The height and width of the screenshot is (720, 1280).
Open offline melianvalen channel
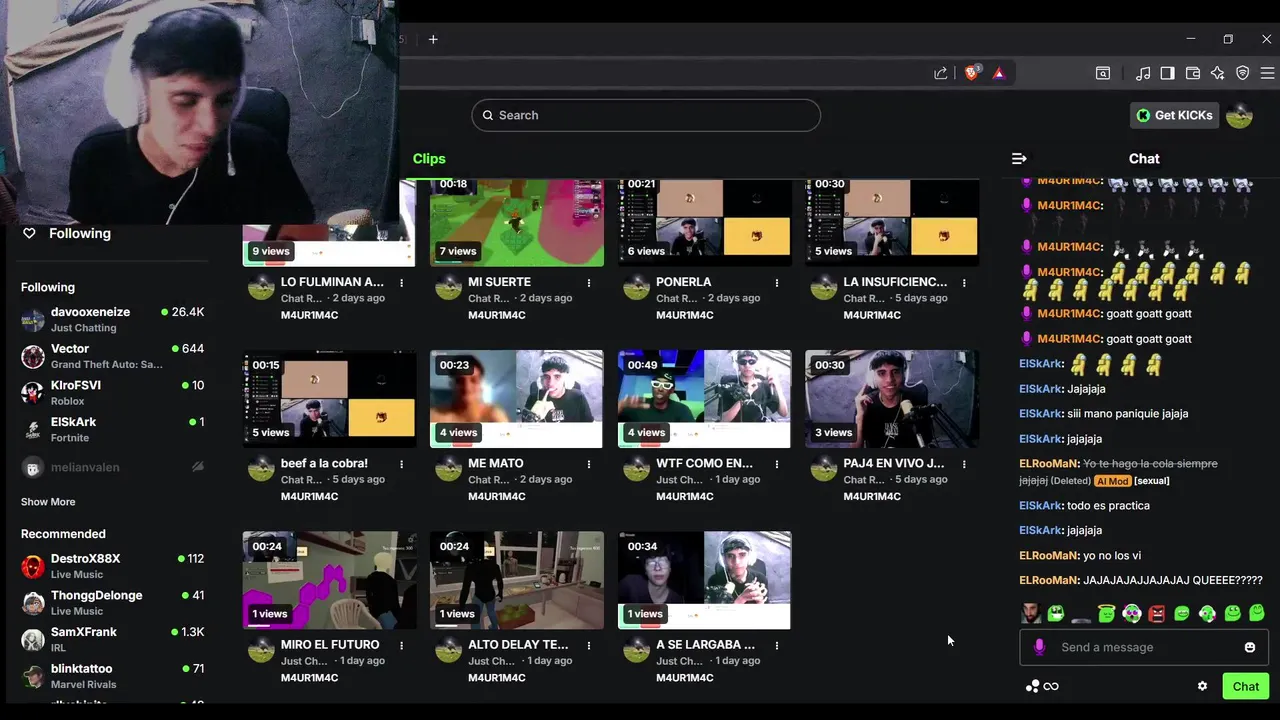point(112,467)
